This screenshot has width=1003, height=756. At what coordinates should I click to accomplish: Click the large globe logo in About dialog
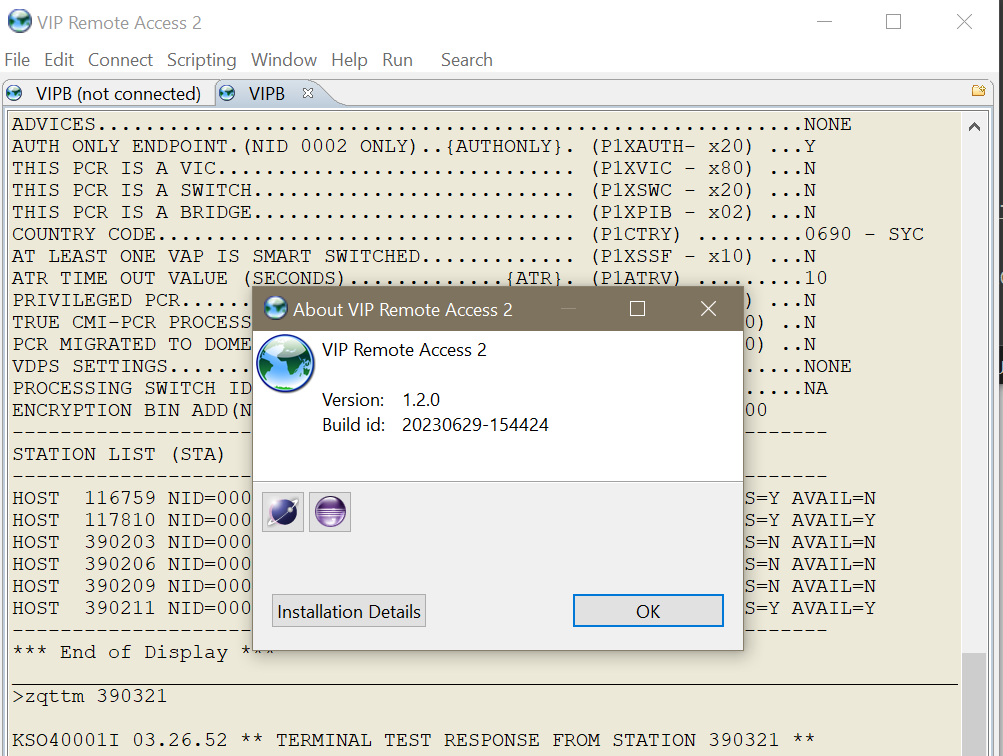click(285, 362)
